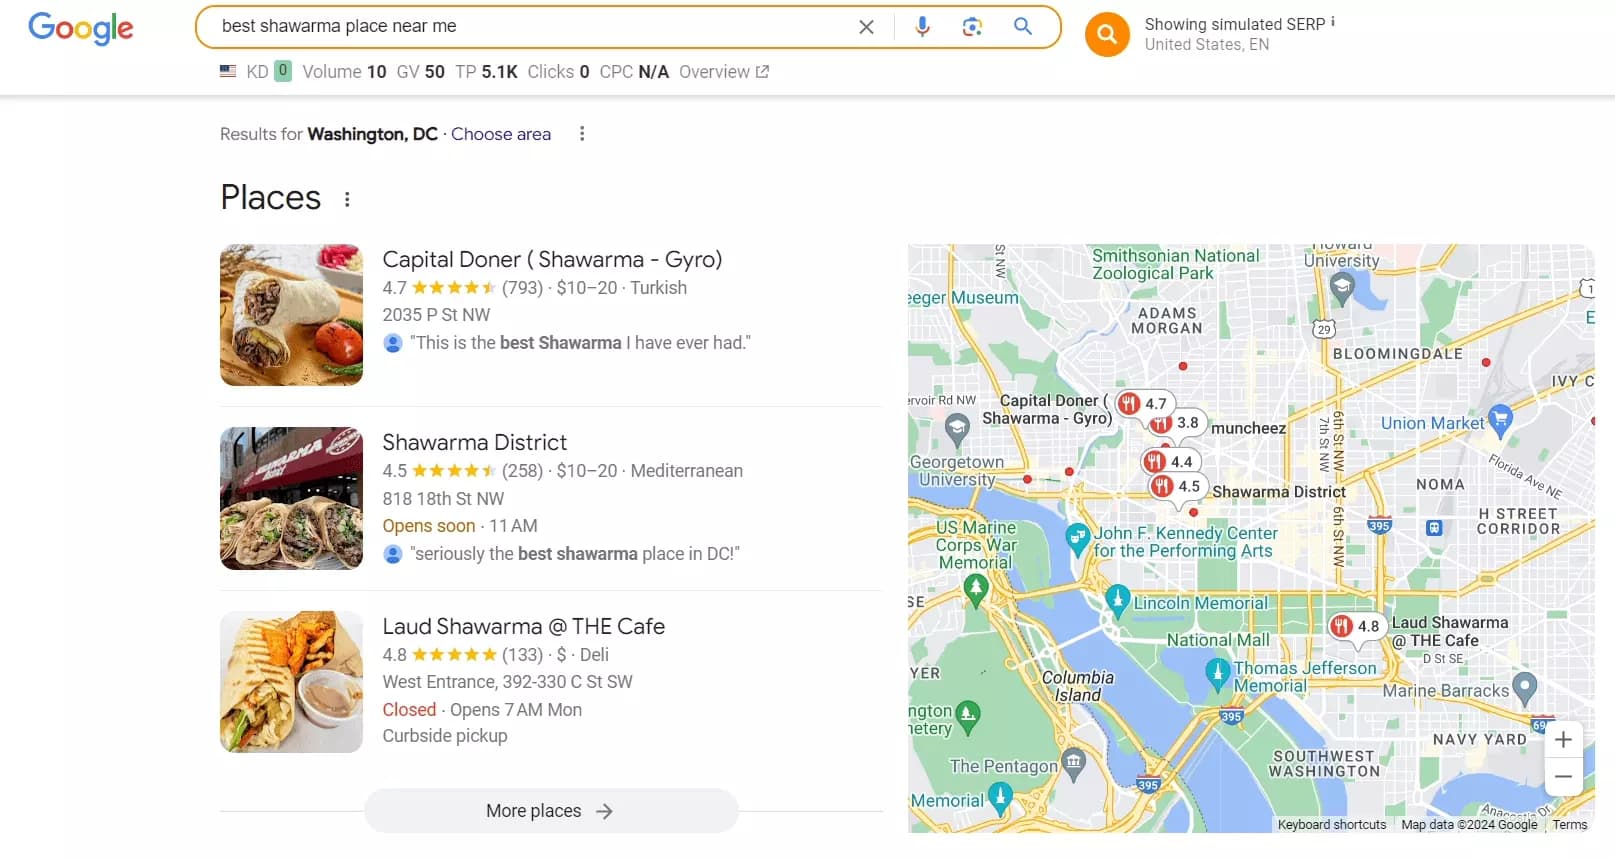This screenshot has height=858, width=1615.
Task: Click the Lincoln Memorial map marker
Action: tap(1117, 599)
